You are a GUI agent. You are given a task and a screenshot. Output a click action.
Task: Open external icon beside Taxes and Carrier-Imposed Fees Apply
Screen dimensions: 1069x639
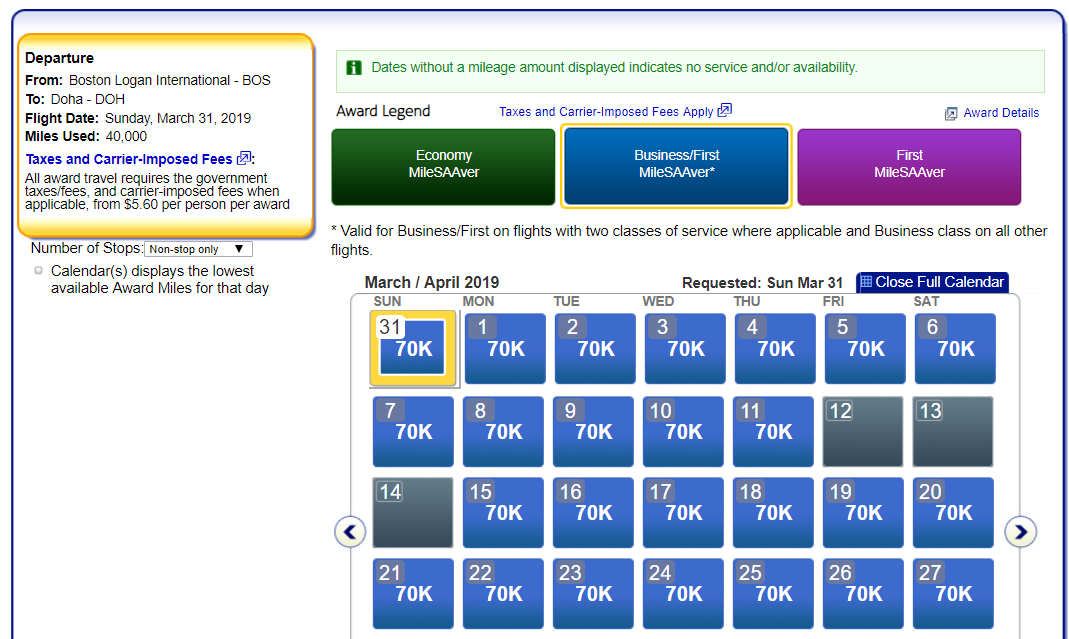725,110
